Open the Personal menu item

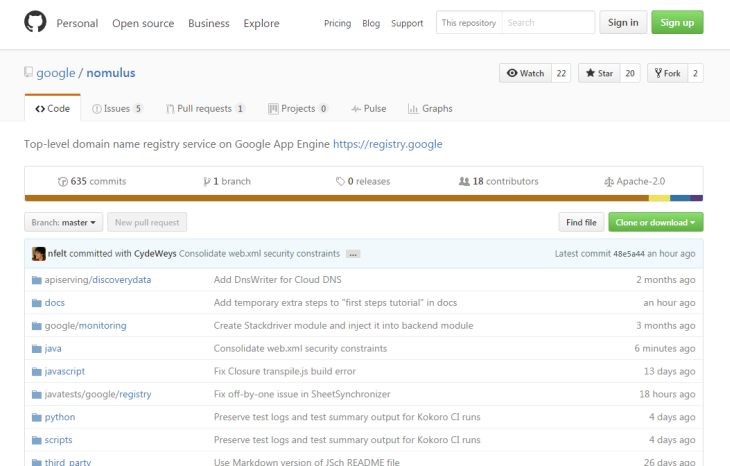tap(77, 23)
